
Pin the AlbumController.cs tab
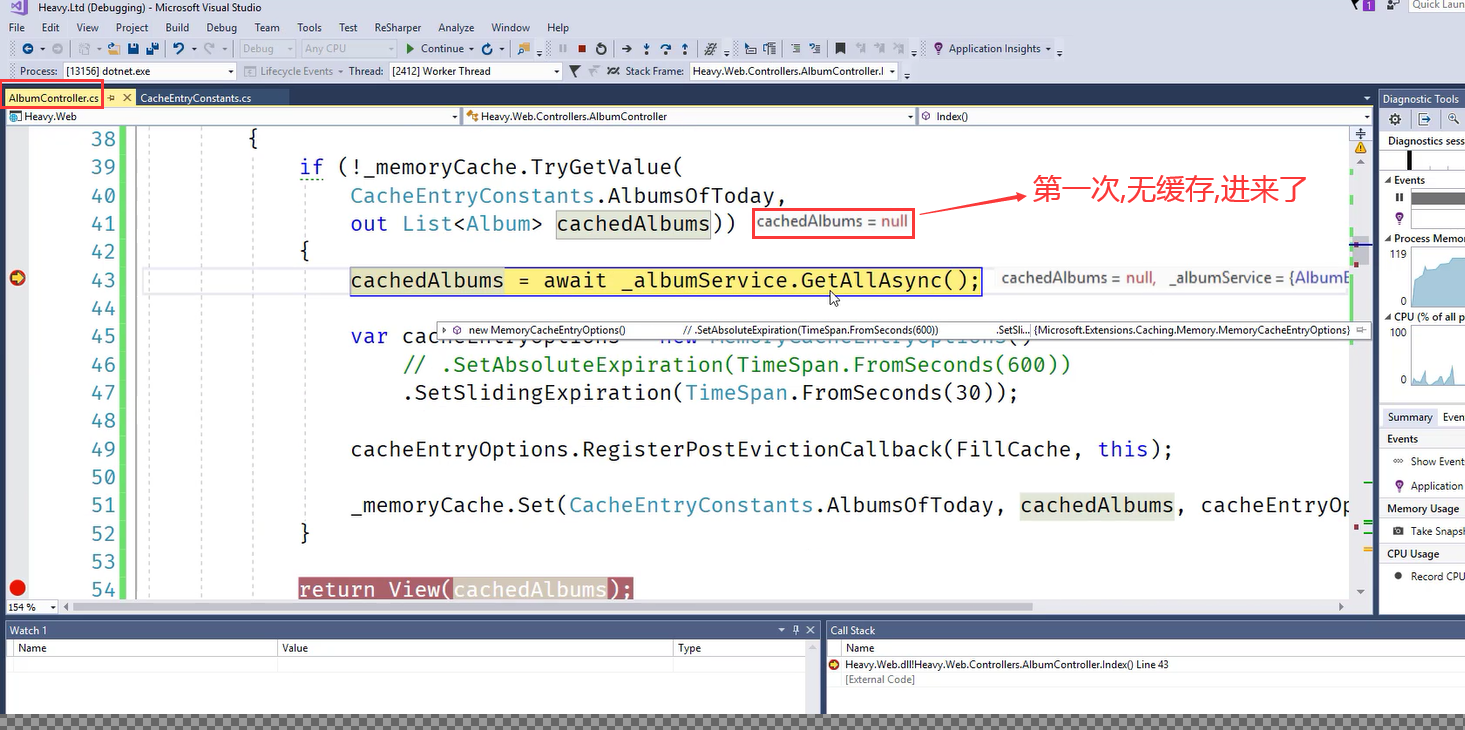pyautogui.click(x=112, y=98)
